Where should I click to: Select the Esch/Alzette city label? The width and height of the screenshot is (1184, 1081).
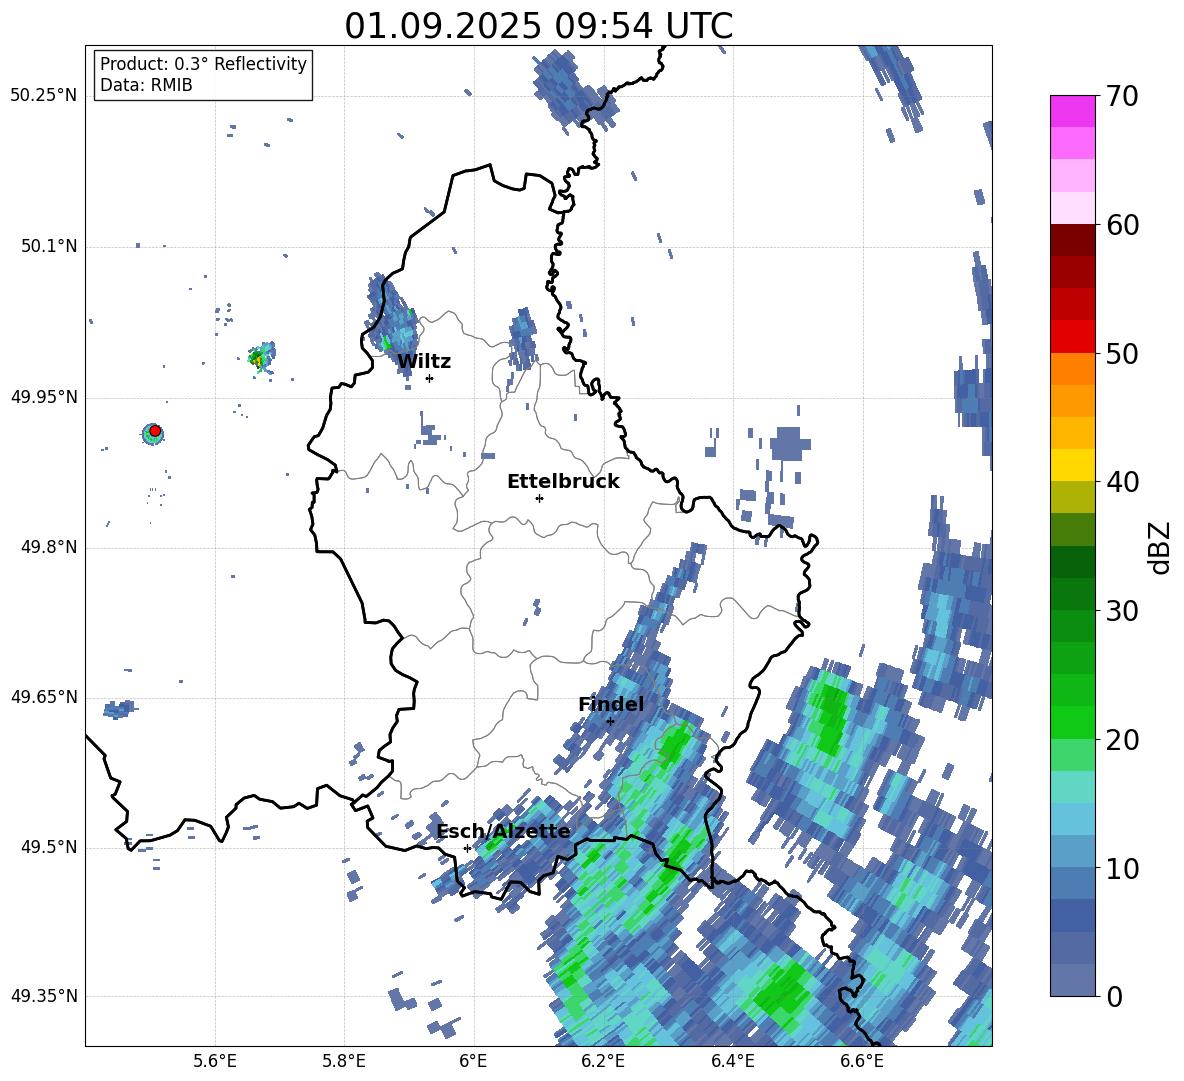point(503,832)
